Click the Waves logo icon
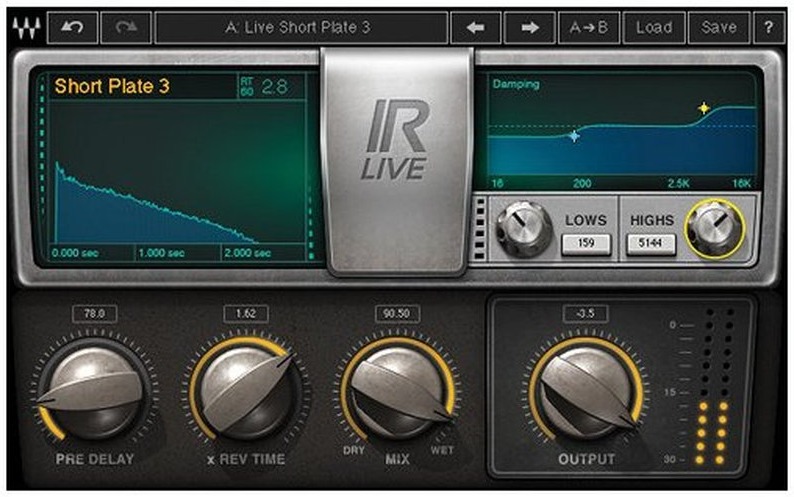 tap(26, 28)
